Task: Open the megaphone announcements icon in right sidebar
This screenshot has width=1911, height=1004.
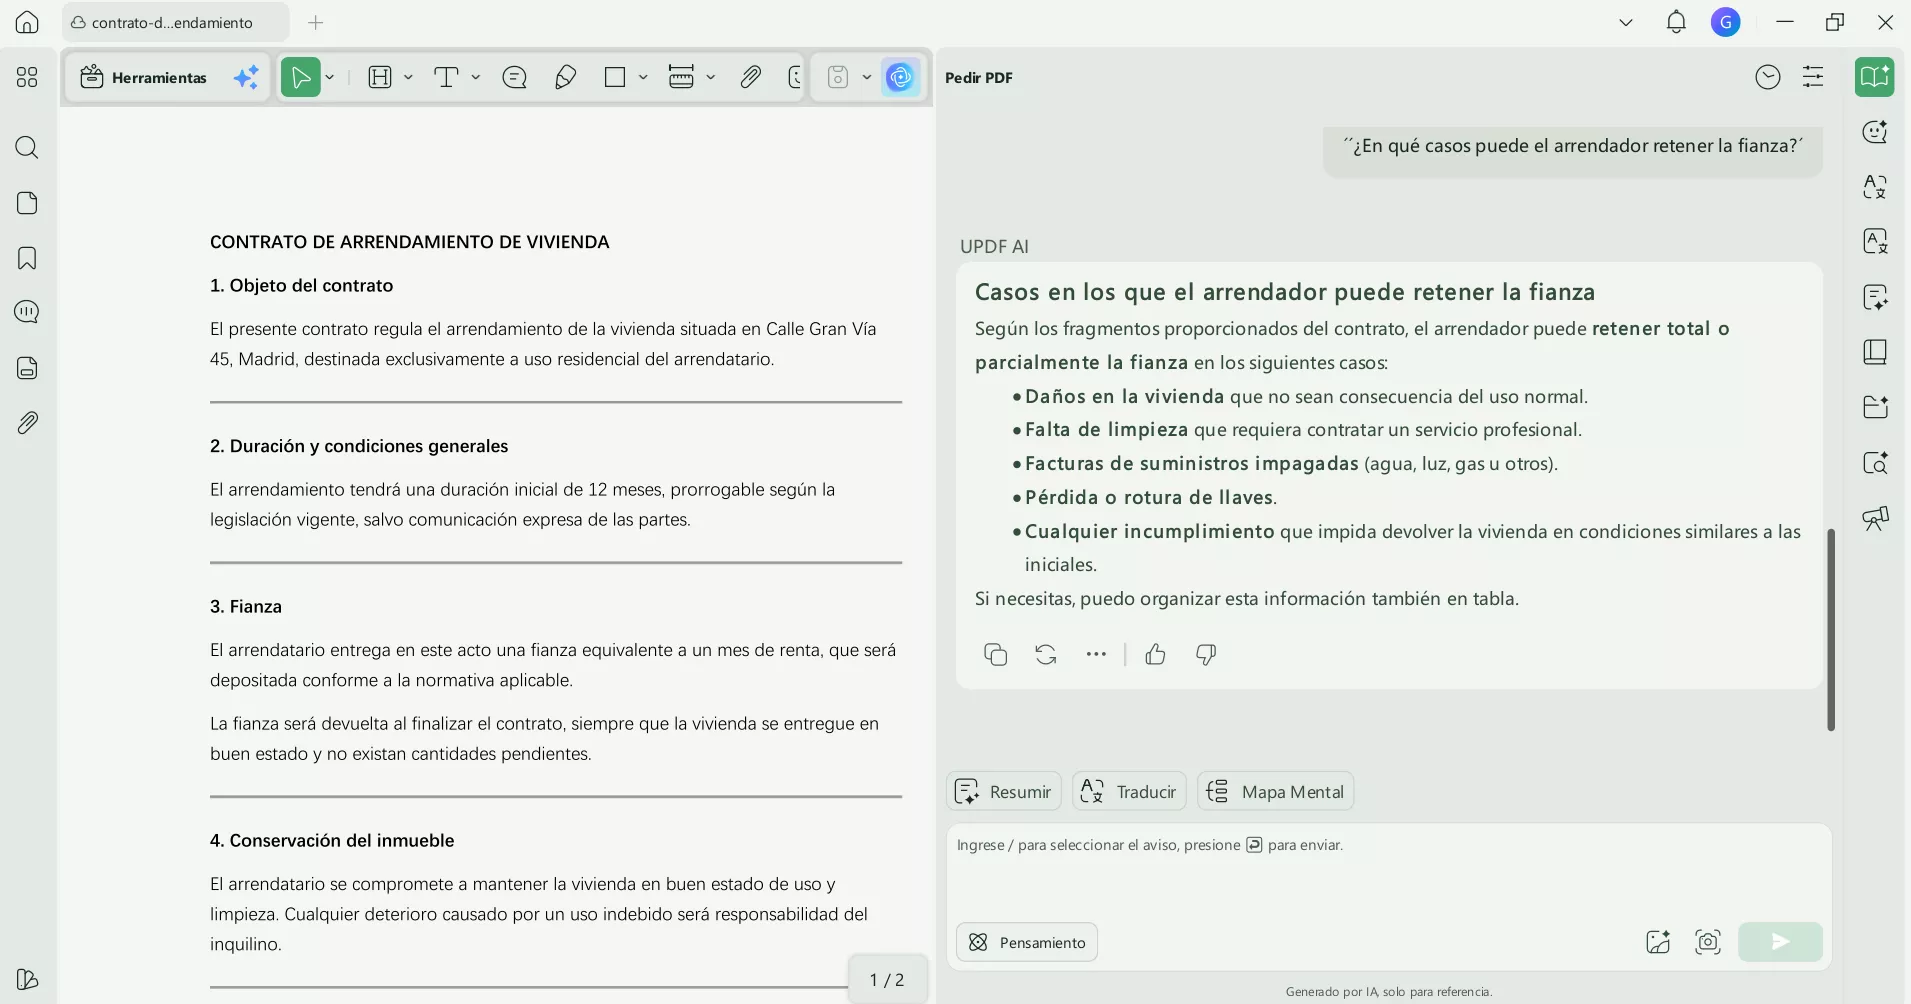Action: coord(1875,518)
